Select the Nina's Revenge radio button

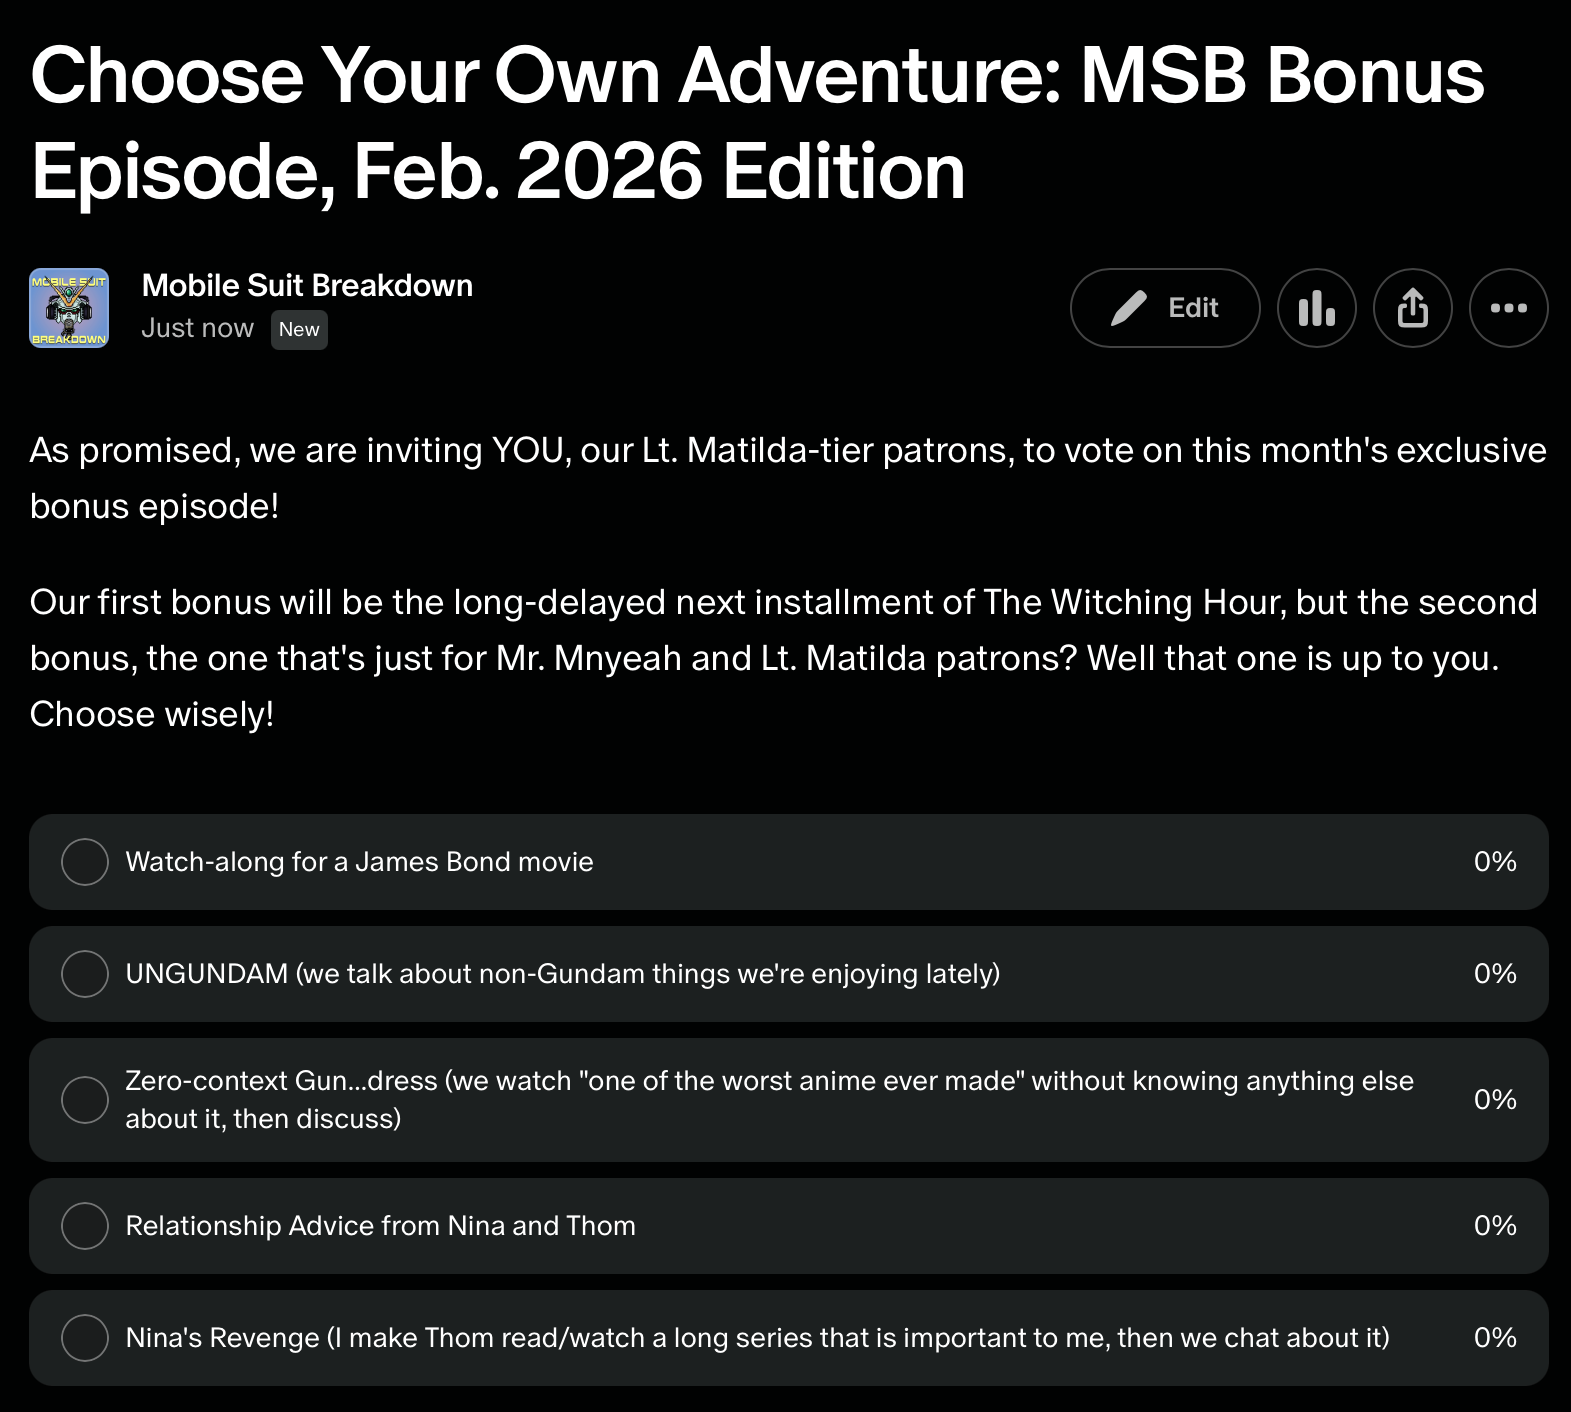(x=85, y=1338)
